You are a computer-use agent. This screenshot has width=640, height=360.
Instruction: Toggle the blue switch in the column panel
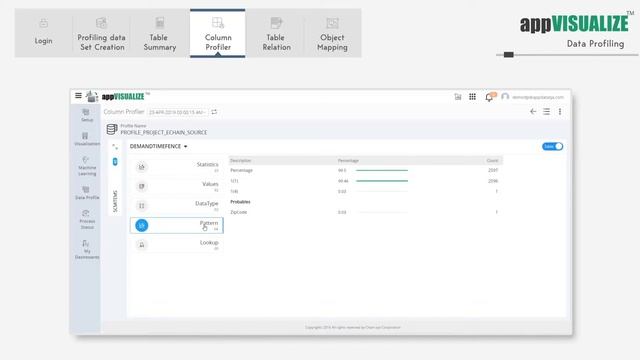coord(552,146)
